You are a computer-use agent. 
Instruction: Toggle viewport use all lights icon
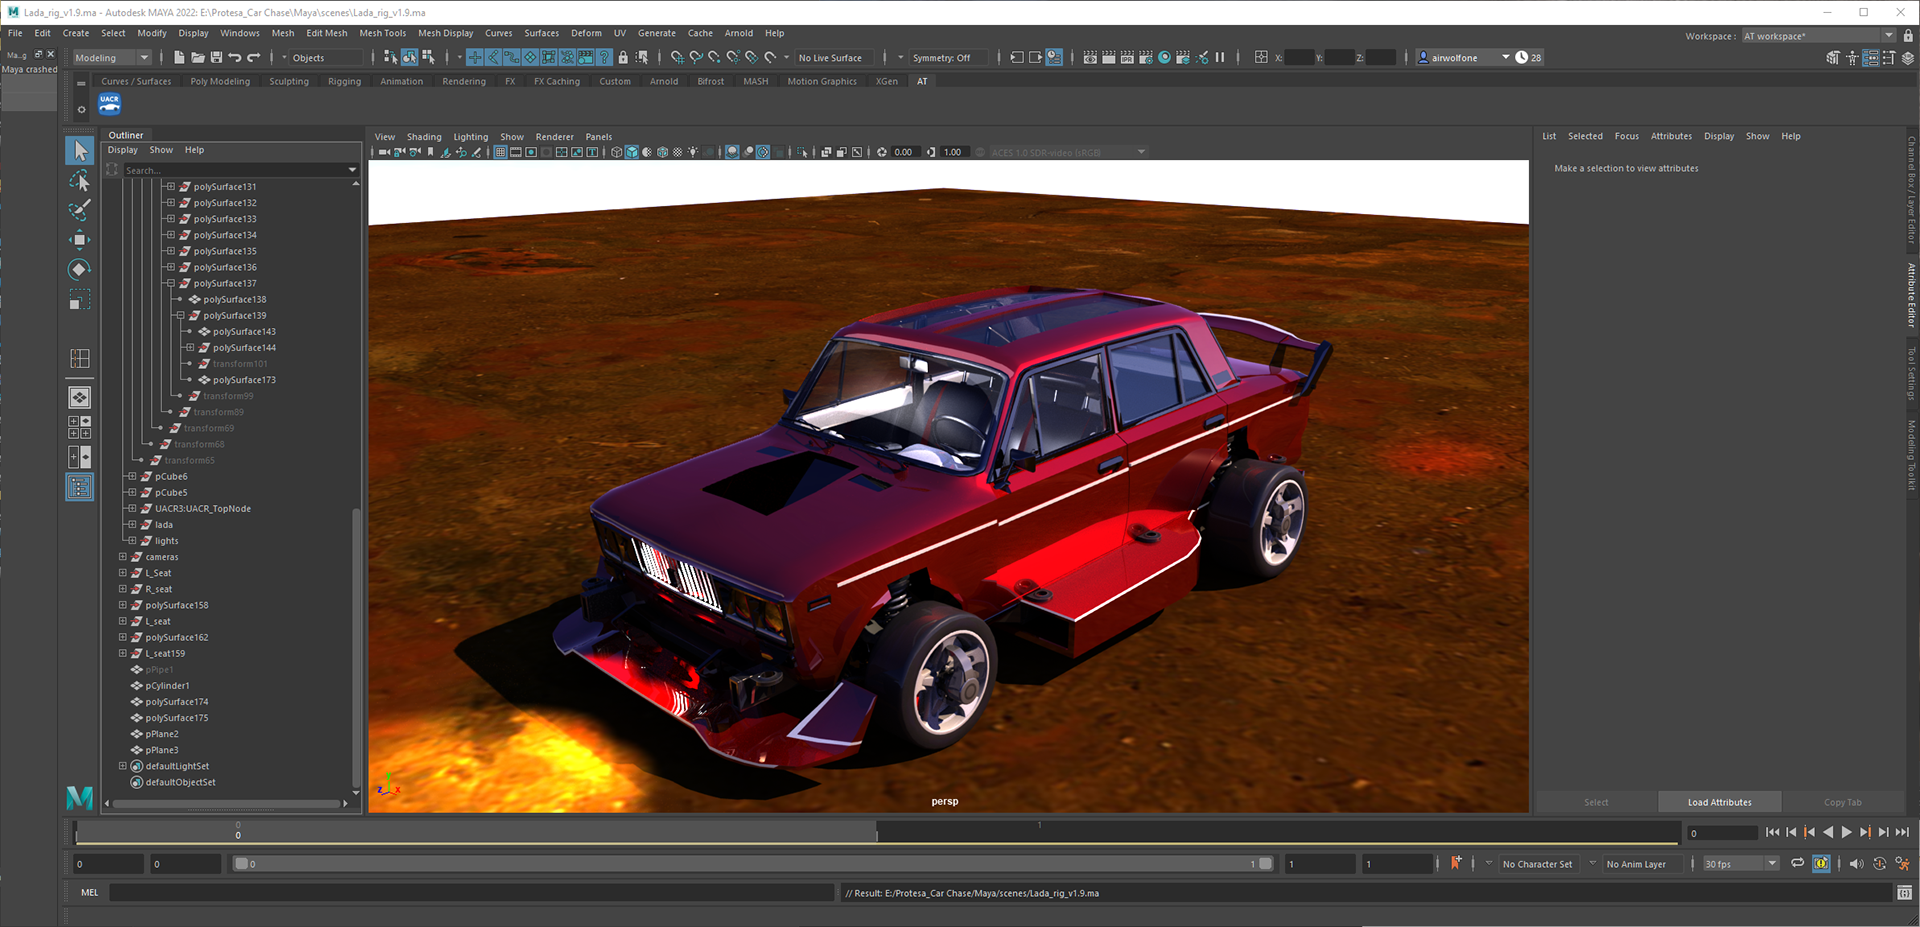tap(693, 152)
